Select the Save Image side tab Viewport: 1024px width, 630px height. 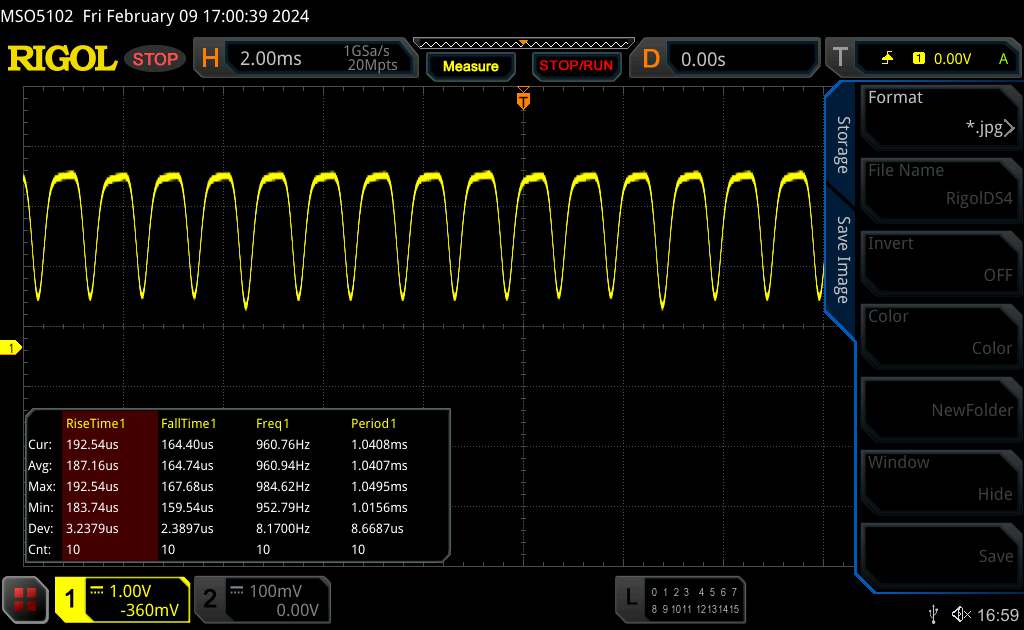point(843,259)
